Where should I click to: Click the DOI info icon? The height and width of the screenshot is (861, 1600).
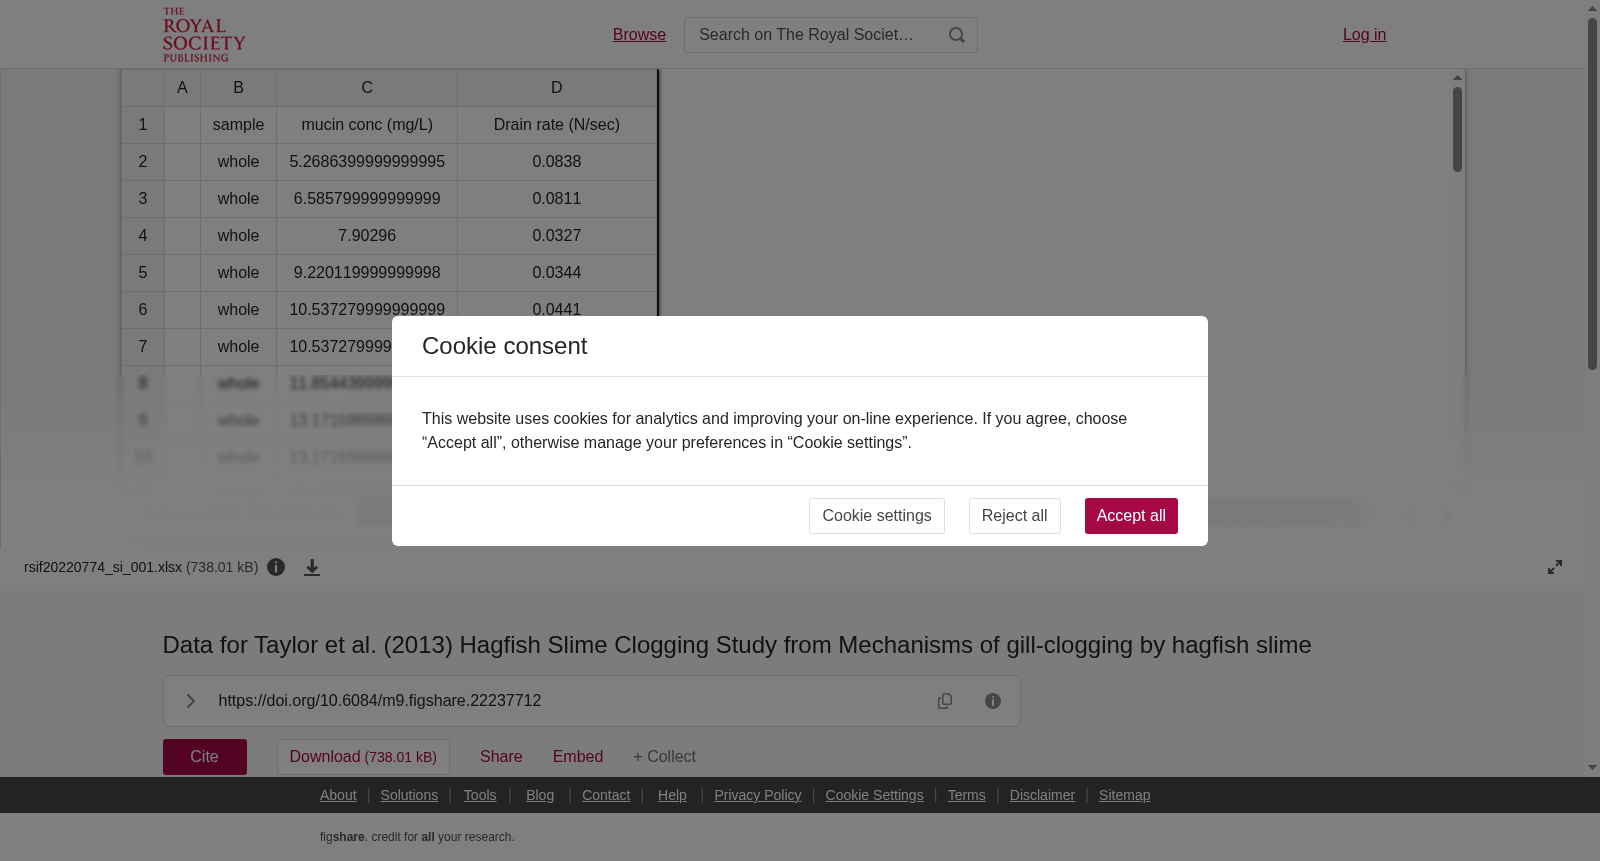click(x=993, y=701)
